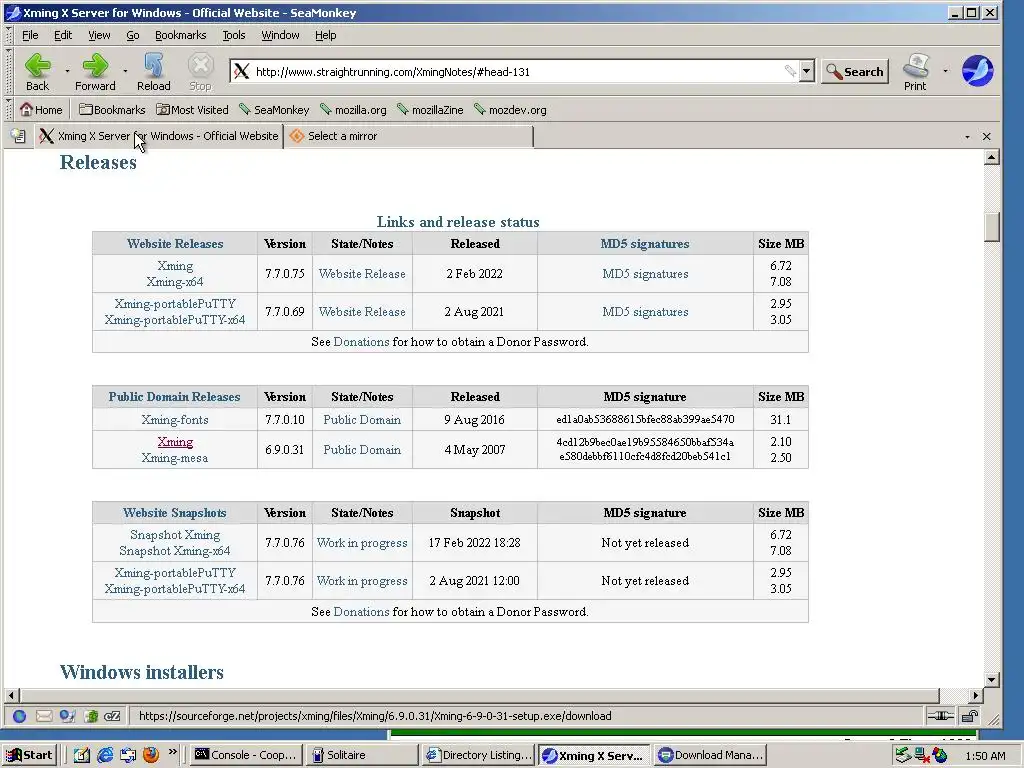Switch to the Directory Listing taskbar window
The height and width of the screenshot is (768, 1024).
tap(479, 755)
